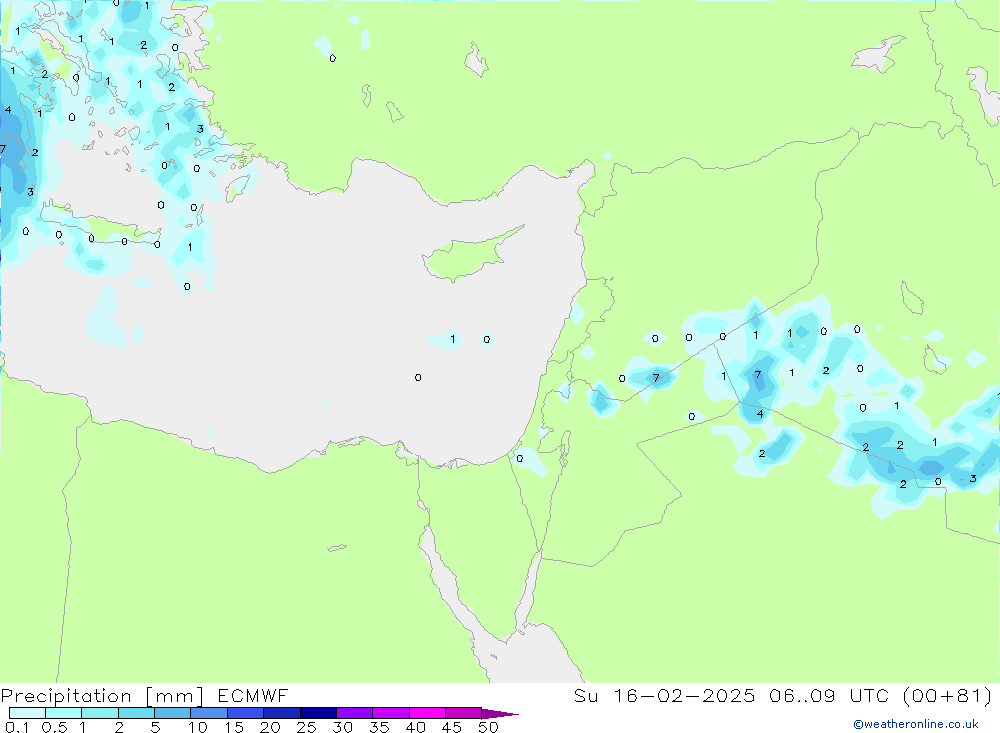Select the 'Su 16-02-2025' date text

point(664,696)
